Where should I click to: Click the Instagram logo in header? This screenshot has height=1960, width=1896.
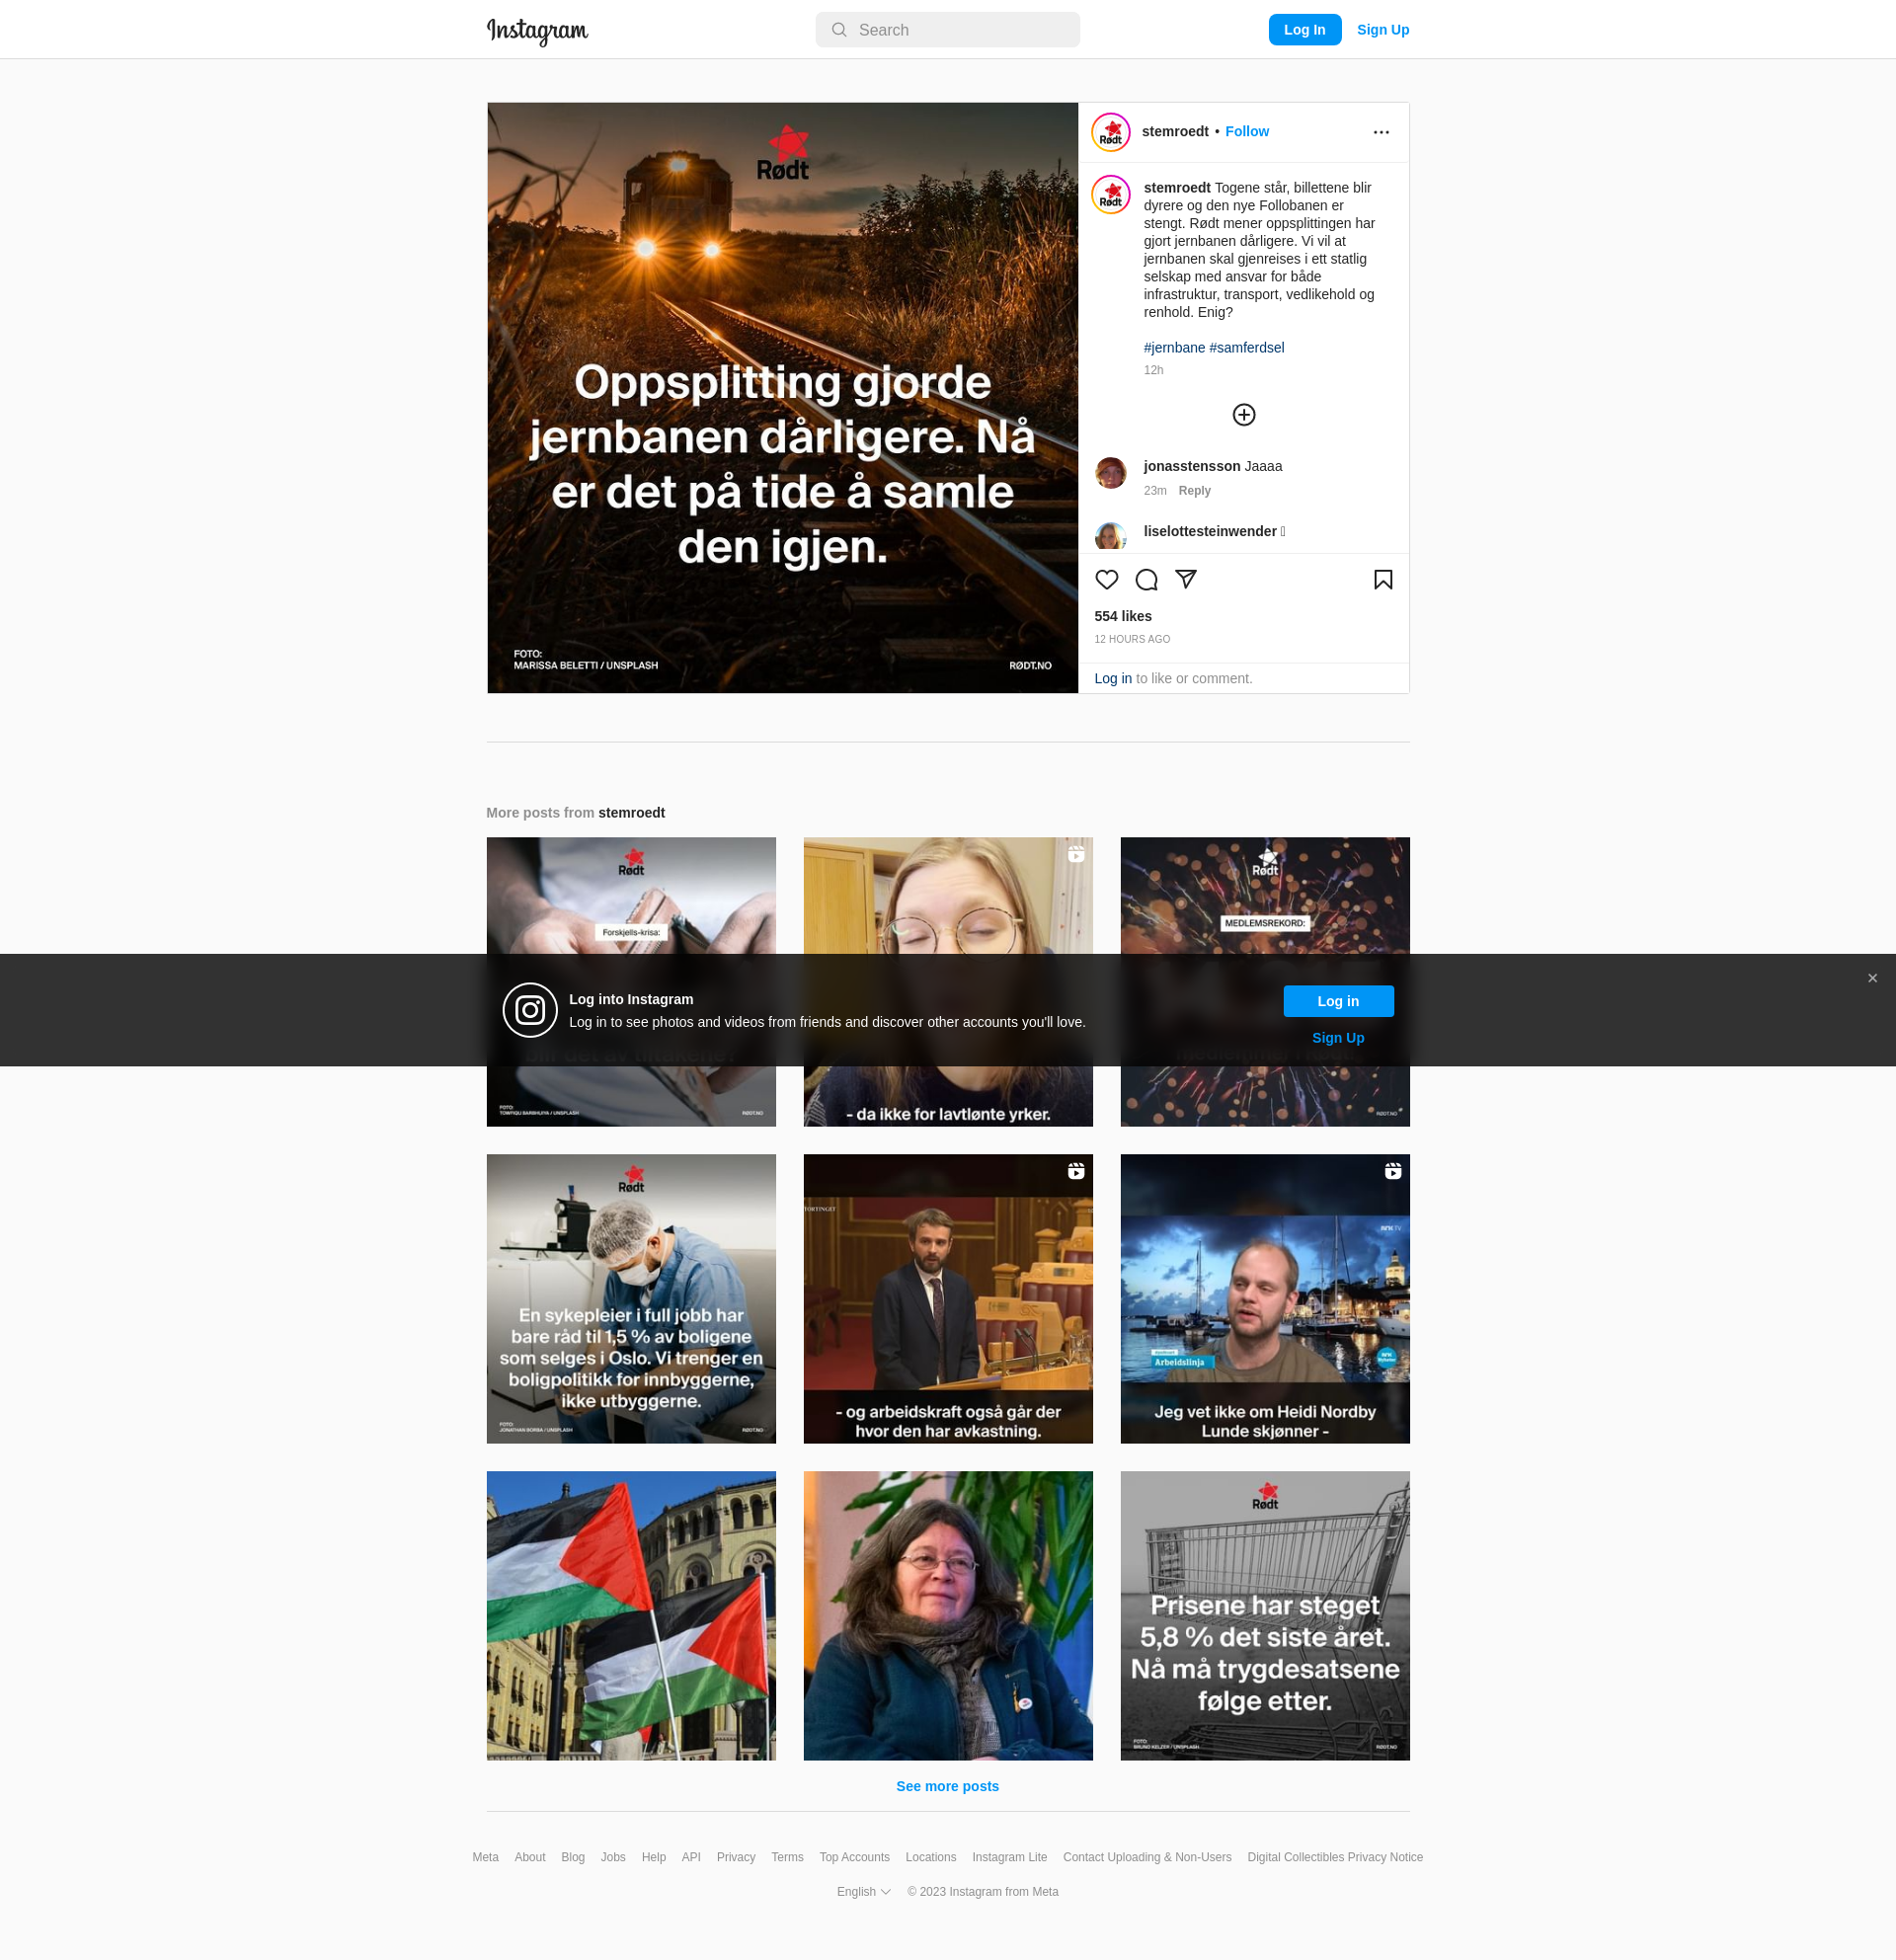tap(537, 31)
